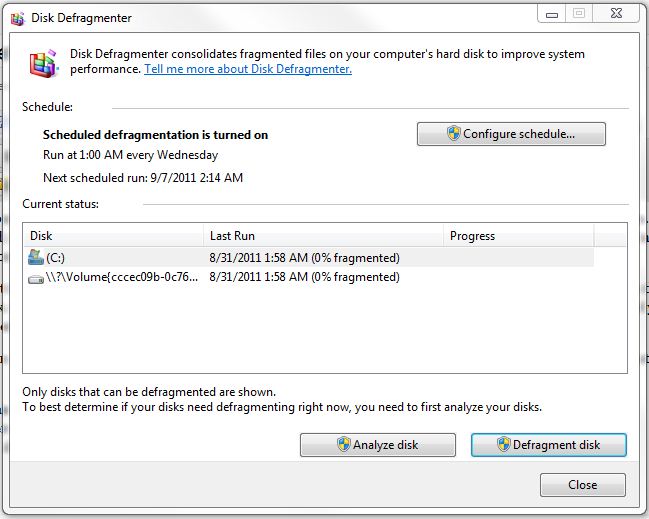Viewport: 649px width, 519px height.
Task: Sort by the Disk column header
Action: [113, 236]
